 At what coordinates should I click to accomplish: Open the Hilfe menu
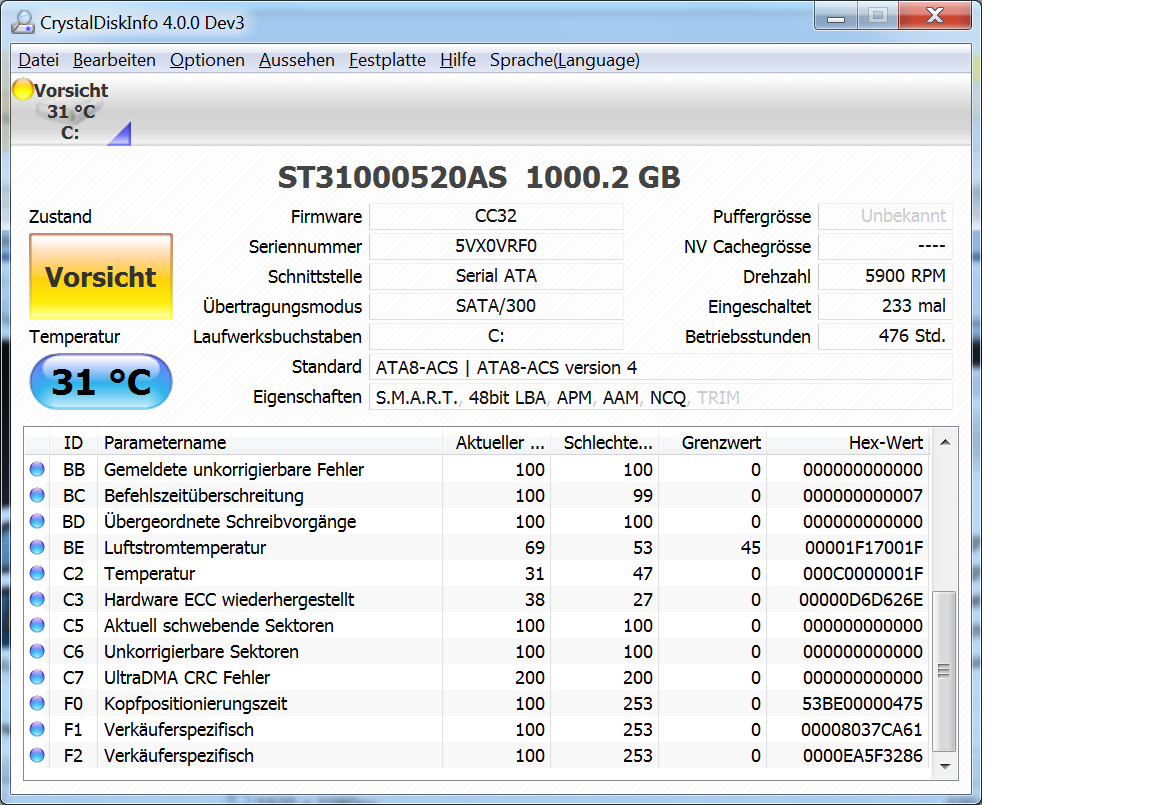click(x=458, y=60)
